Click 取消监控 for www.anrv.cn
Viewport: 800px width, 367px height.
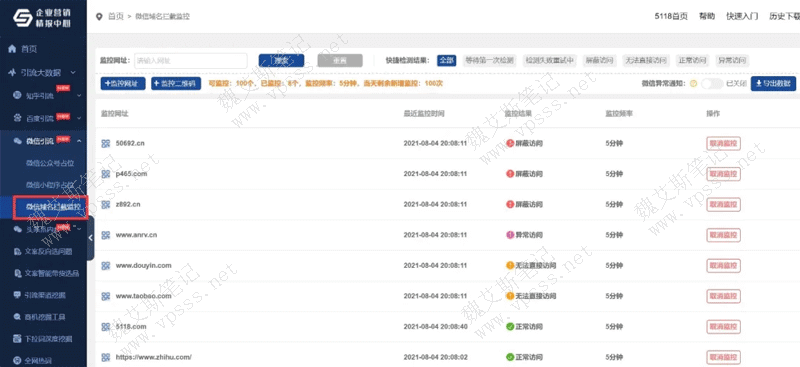723,235
